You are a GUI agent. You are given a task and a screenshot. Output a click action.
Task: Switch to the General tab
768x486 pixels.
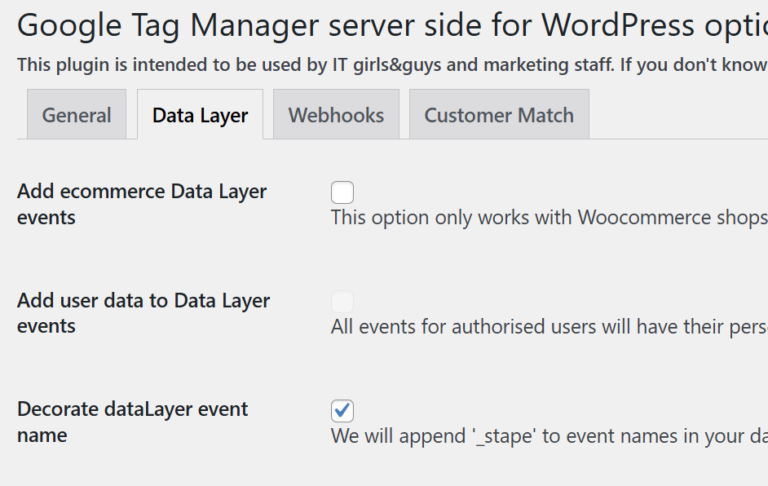(x=77, y=115)
